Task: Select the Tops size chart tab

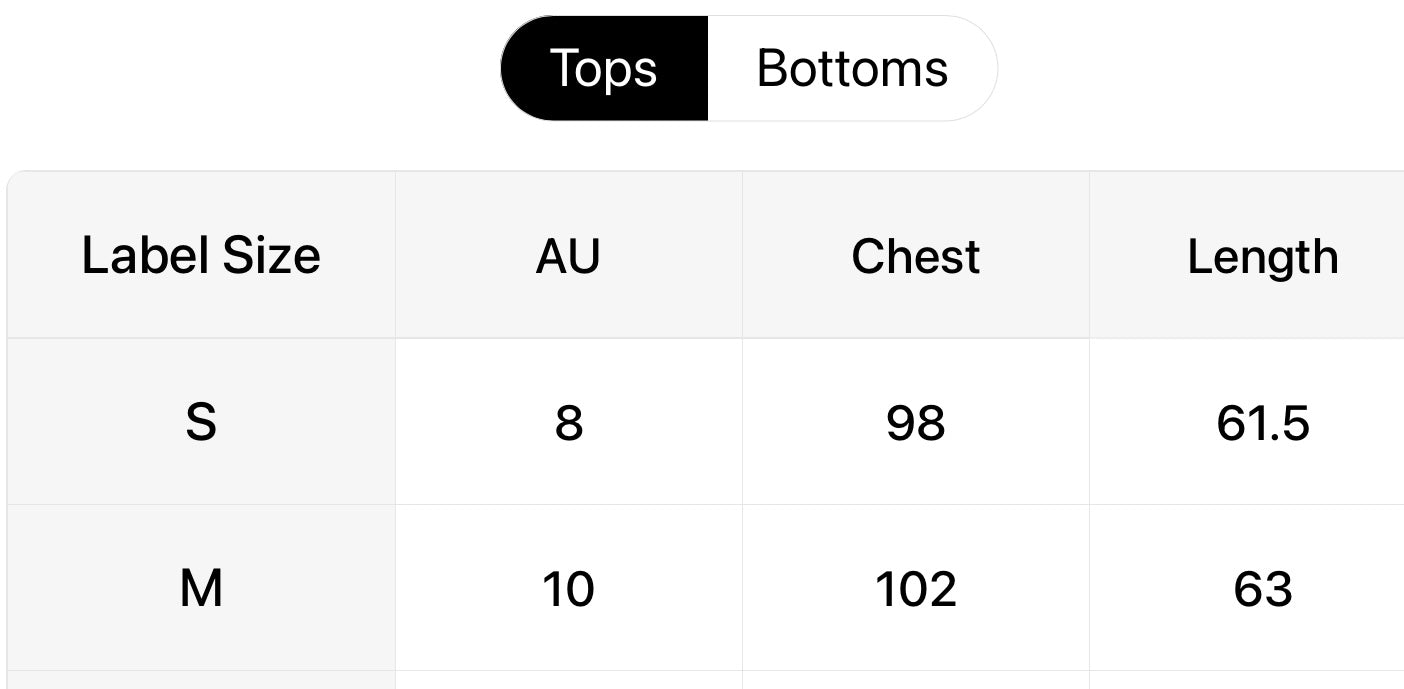Action: tap(604, 69)
